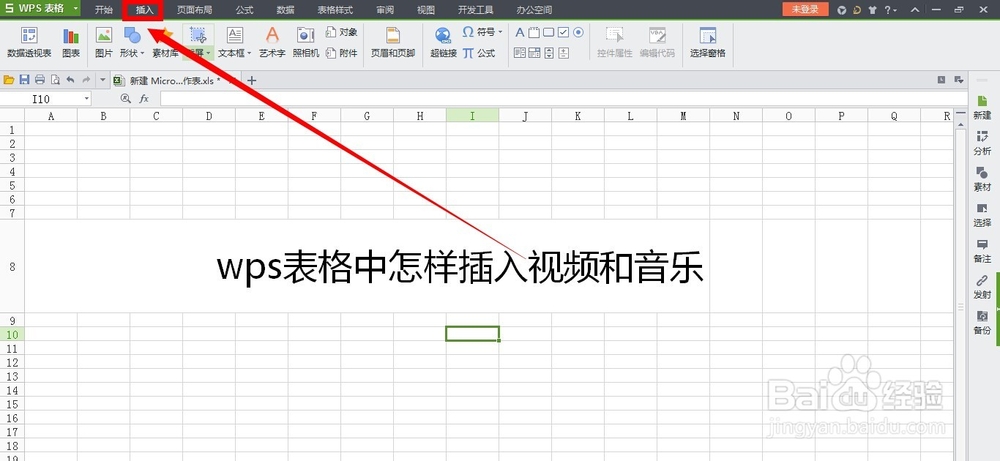
Task: Open the 备份 panel in right sidebar
Action: (x=982, y=322)
